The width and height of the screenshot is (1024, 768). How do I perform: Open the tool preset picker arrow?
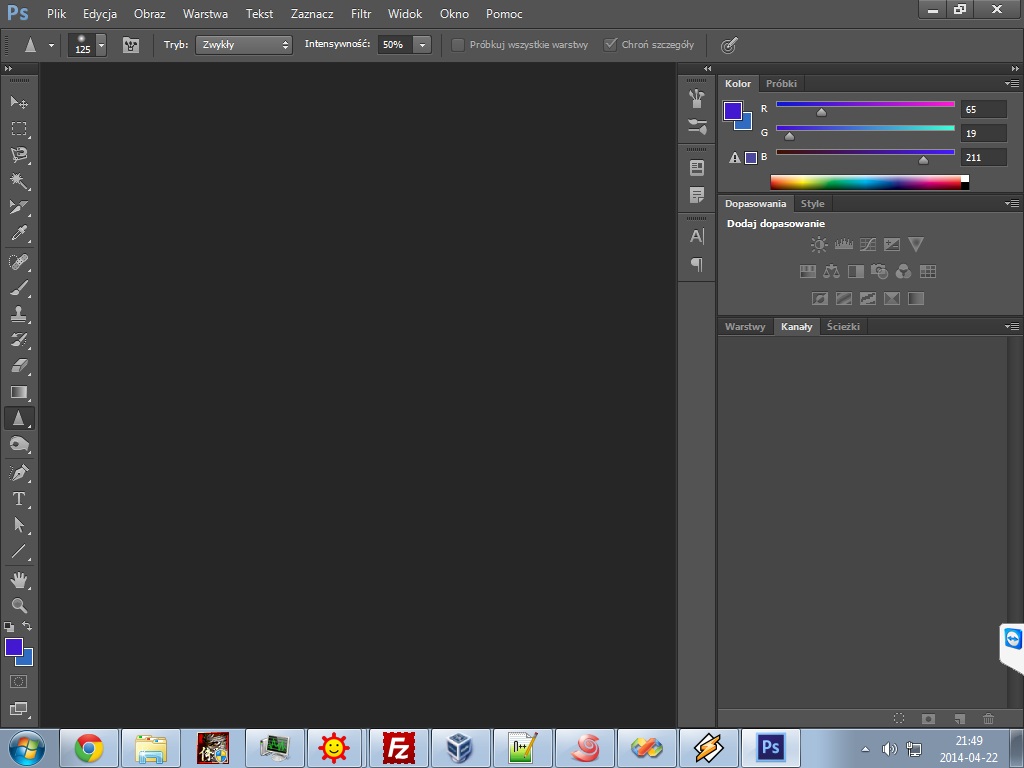tap(51, 46)
